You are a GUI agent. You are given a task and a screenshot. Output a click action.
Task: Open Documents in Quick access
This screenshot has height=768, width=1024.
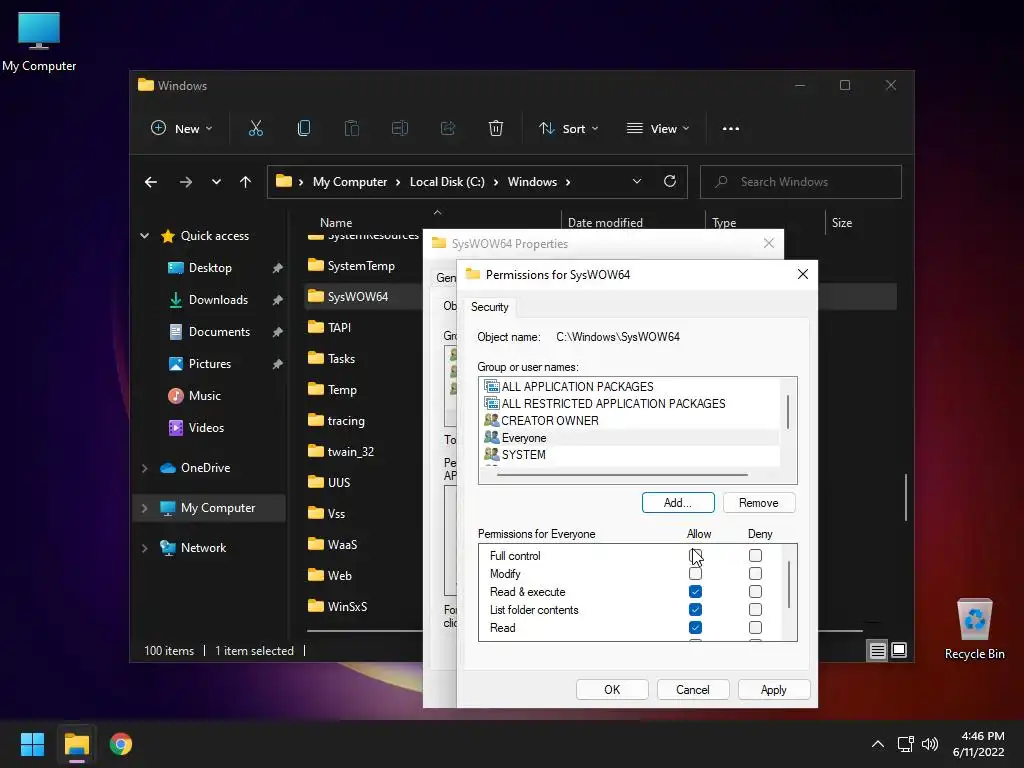click(x=219, y=332)
